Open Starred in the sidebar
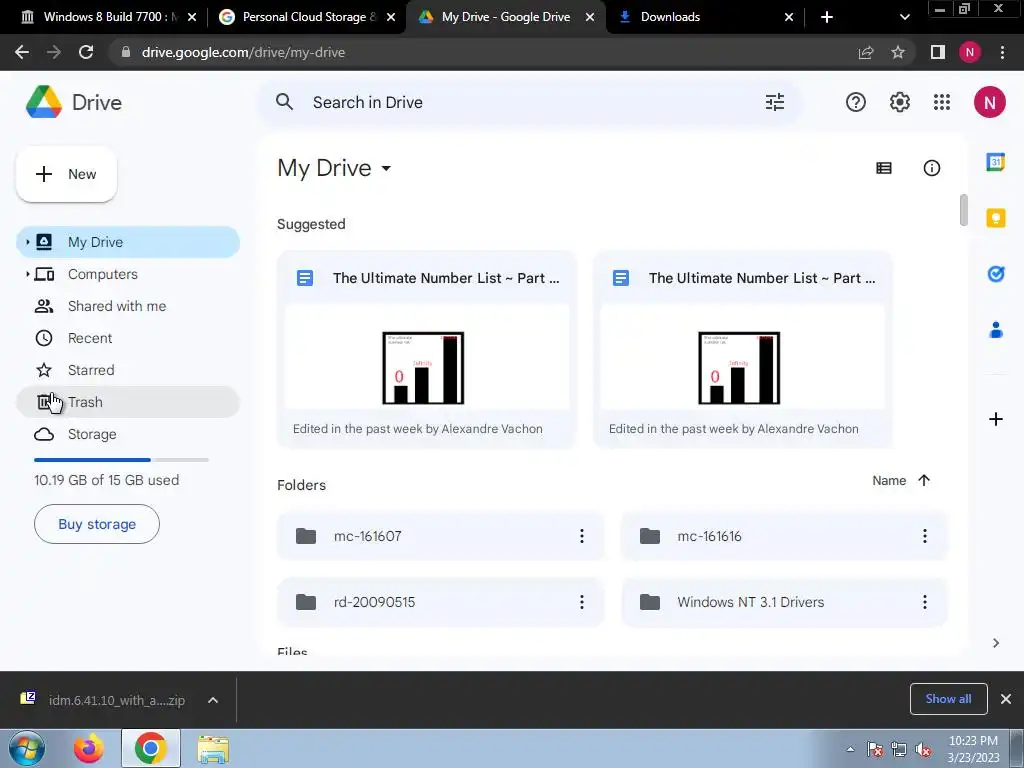This screenshot has height=768, width=1024. [128, 370]
